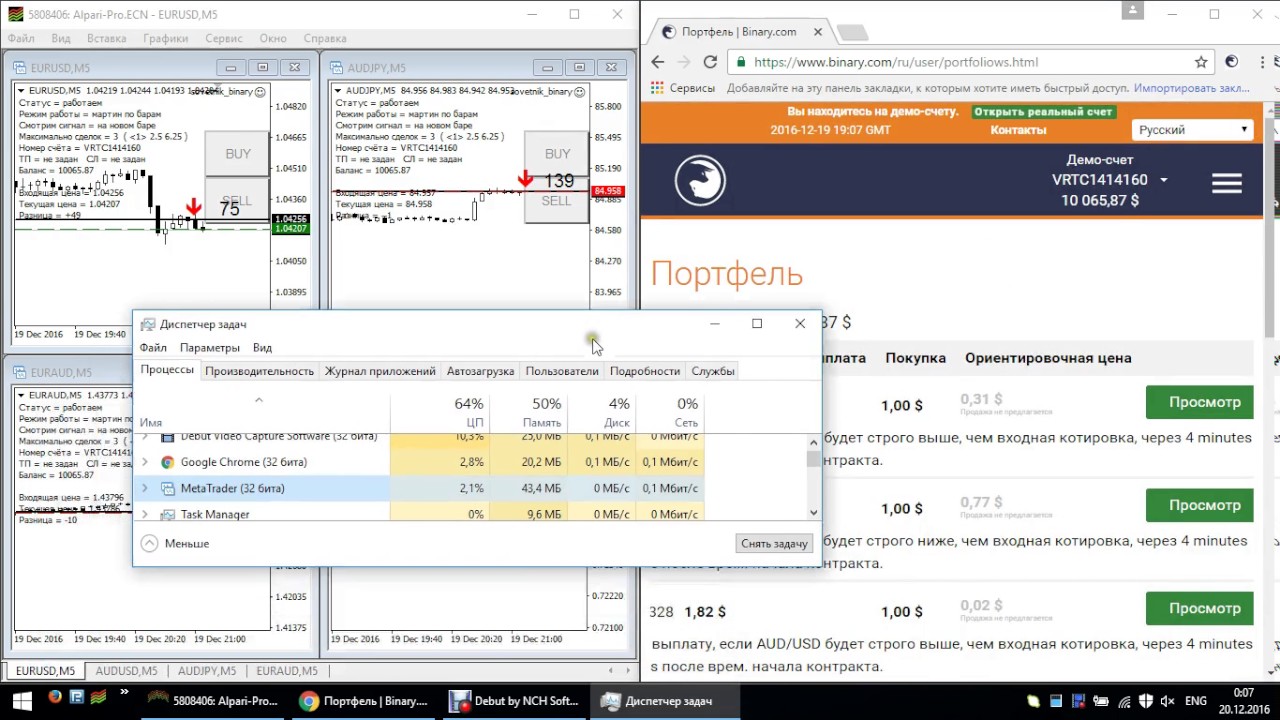This screenshot has width=1280, height=720.
Task: Switch to Подробности tab
Action: click(x=645, y=371)
